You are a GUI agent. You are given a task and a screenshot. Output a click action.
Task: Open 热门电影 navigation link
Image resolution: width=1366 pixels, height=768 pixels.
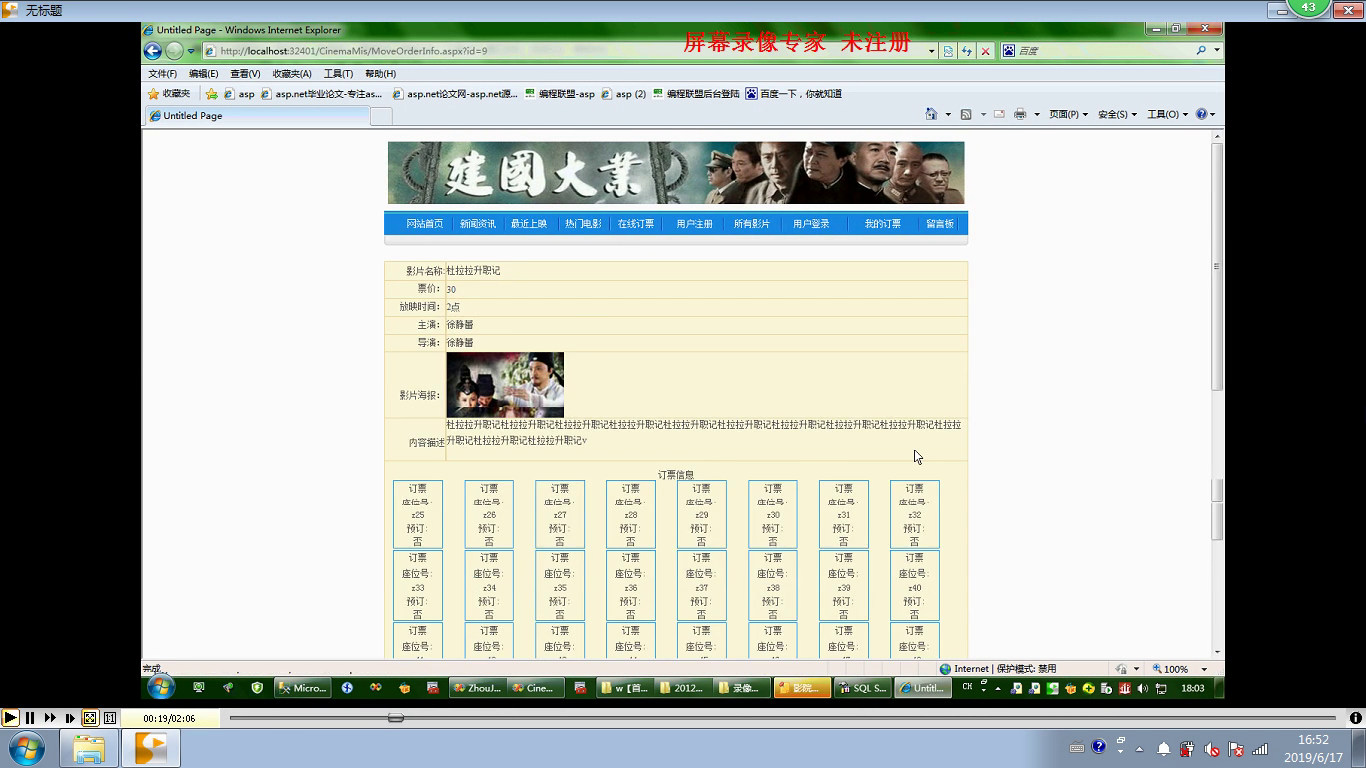tap(583, 224)
